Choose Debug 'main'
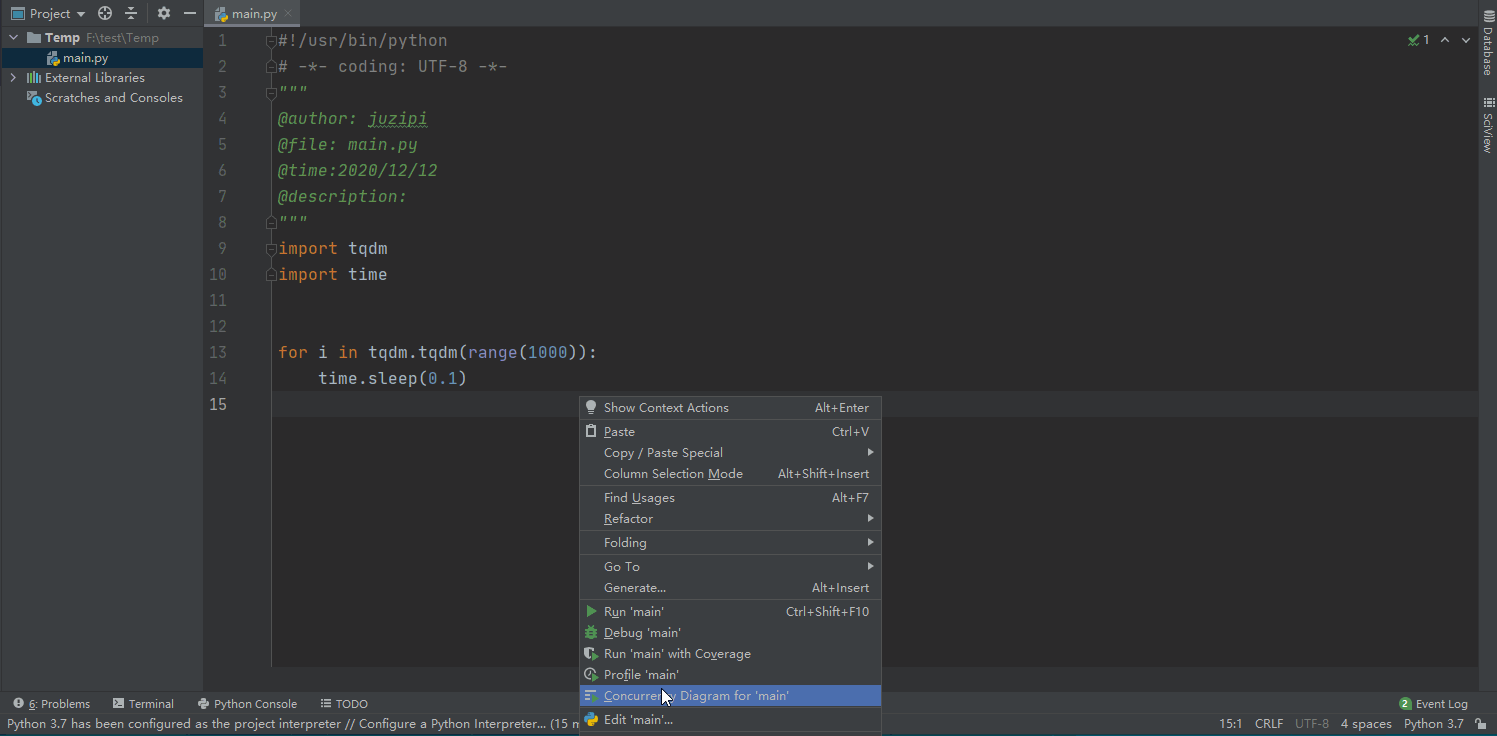Screen dimensions: 1497x736 (x=730, y=633)
